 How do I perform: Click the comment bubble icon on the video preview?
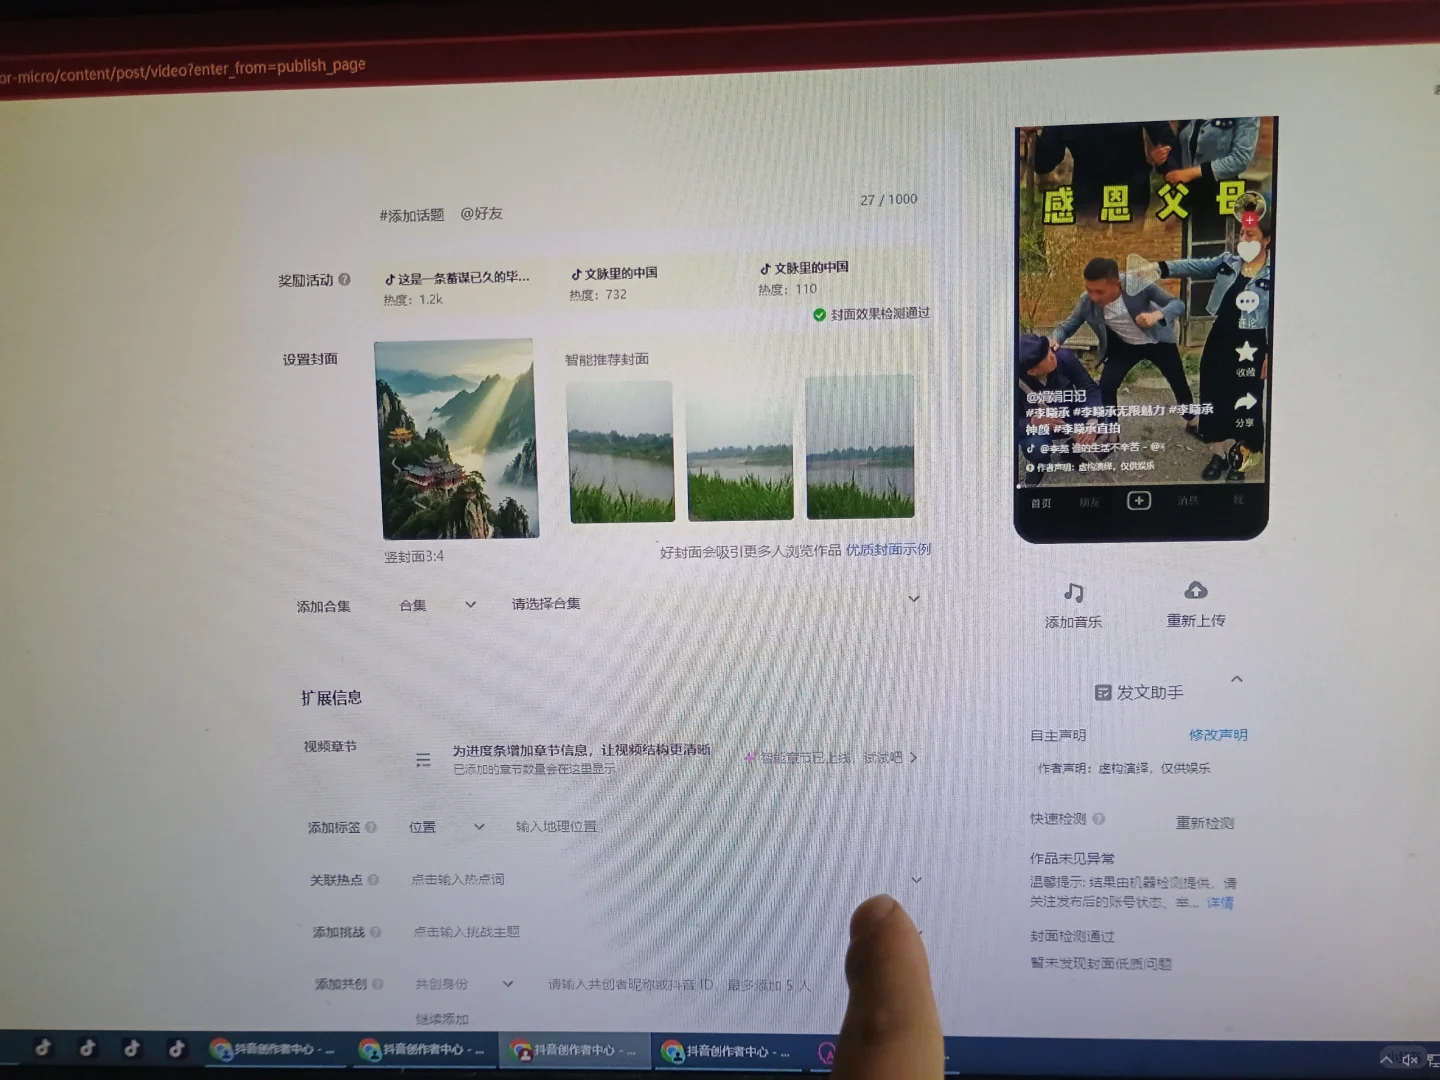[x=1246, y=301]
